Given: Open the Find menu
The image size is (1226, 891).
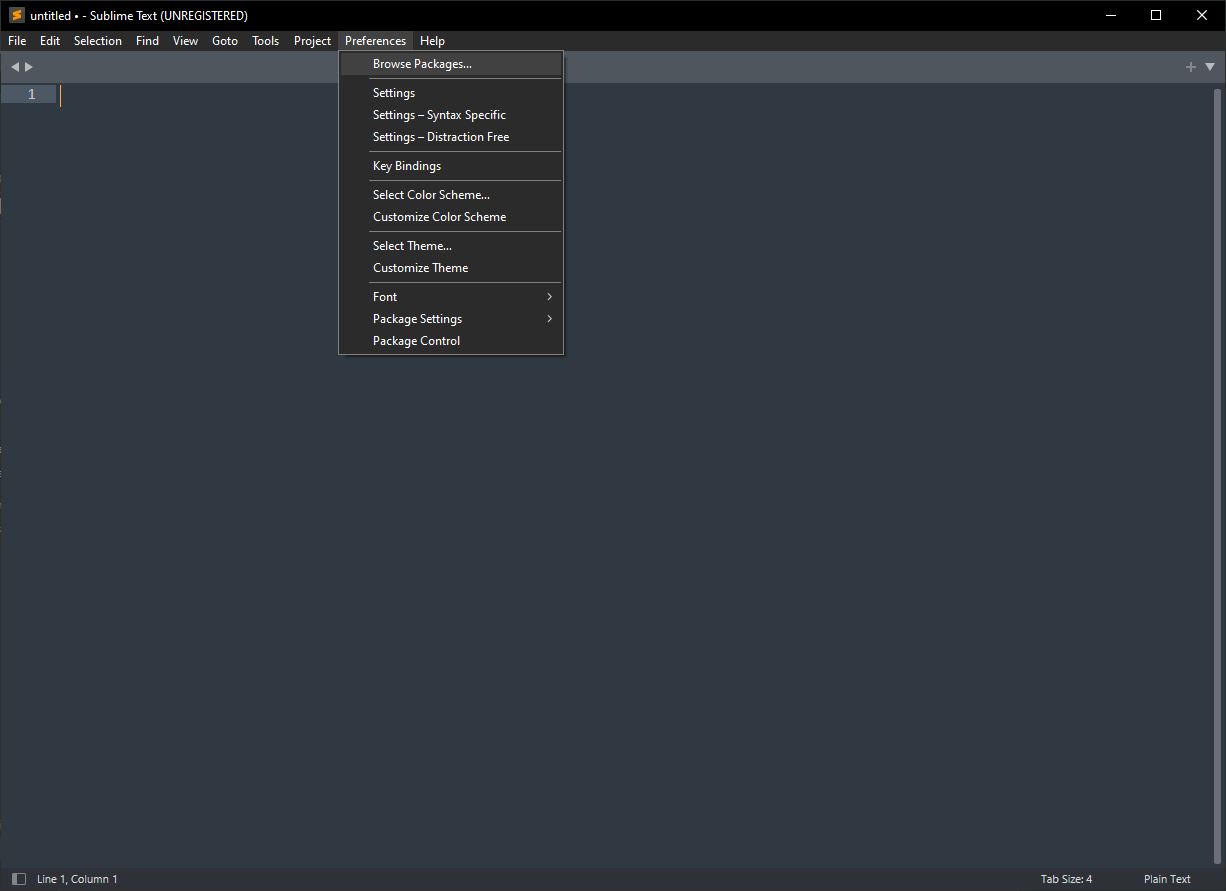Looking at the screenshot, I should tap(147, 41).
